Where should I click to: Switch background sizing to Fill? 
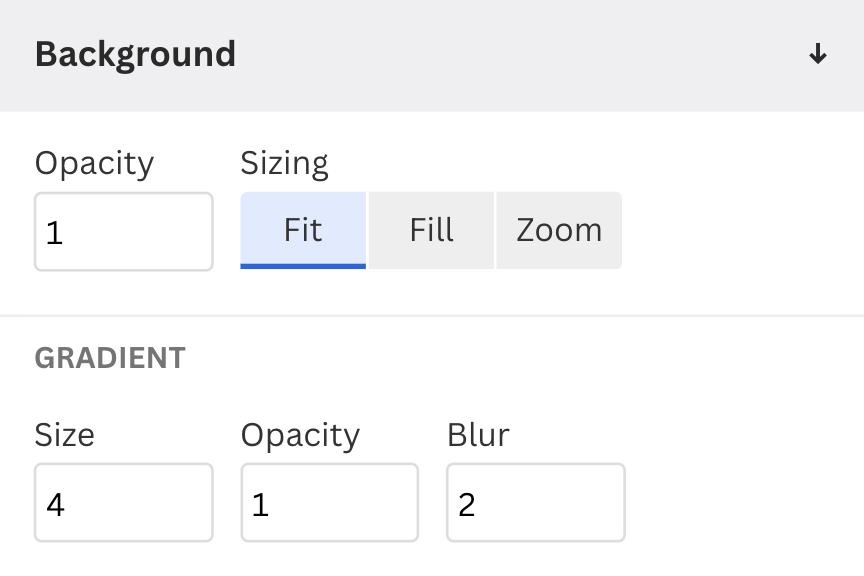point(431,231)
